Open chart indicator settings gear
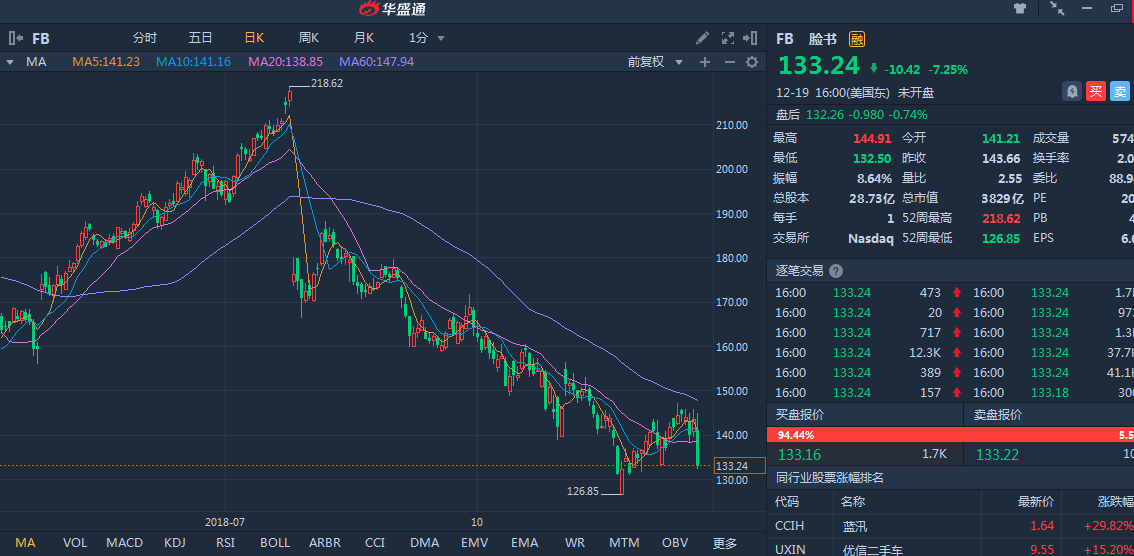1134x556 pixels. click(752, 62)
